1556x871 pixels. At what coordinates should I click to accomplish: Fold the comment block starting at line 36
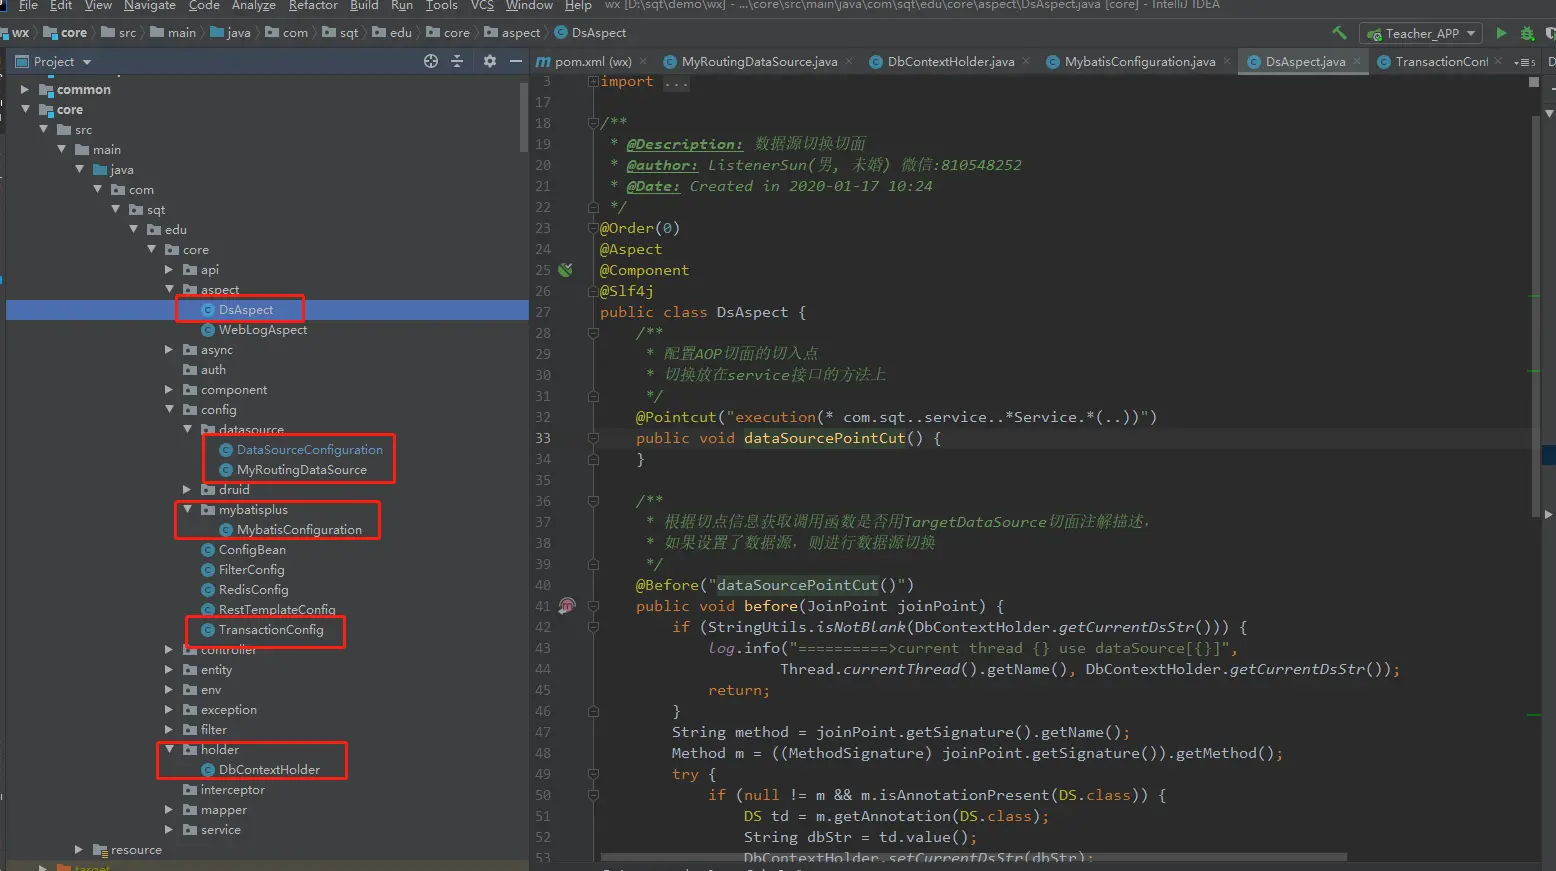(x=593, y=501)
